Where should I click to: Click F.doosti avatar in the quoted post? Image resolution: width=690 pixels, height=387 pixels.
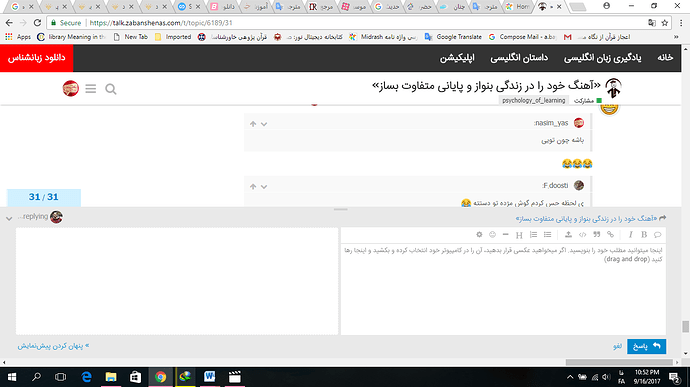point(579,185)
